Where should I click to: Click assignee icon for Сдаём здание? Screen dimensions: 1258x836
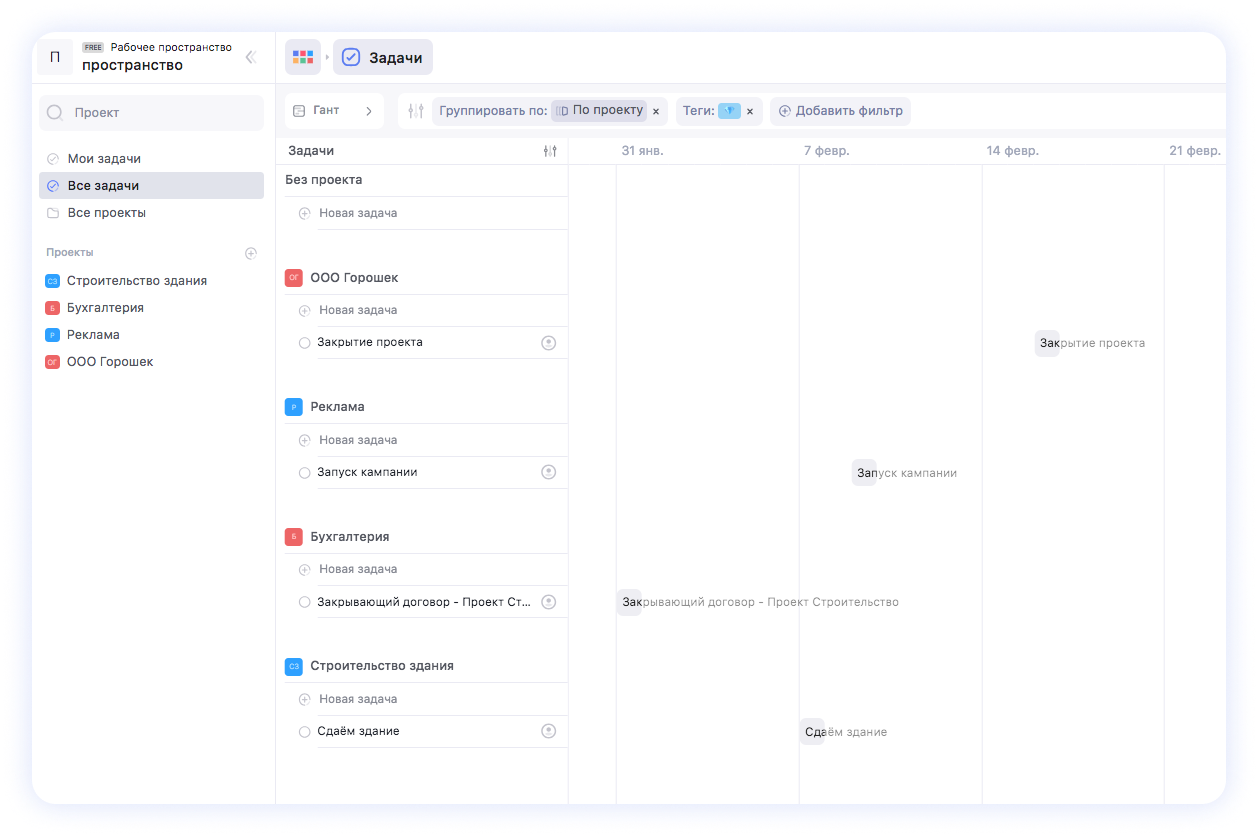[x=548, y=731]
